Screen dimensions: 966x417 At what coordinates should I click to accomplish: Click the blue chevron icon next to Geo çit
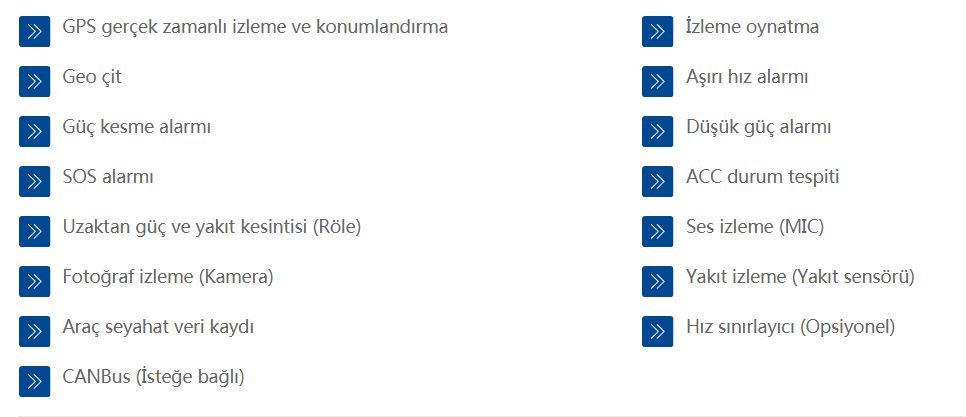34,81
